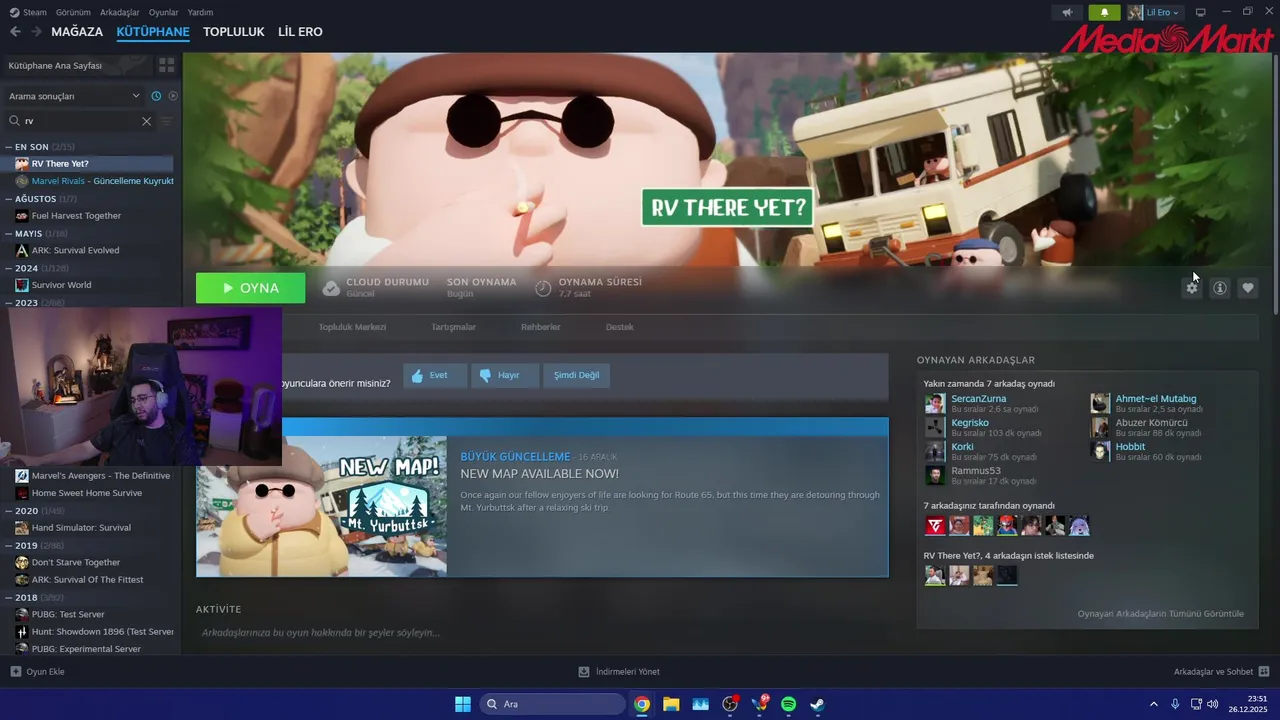Open İndirmeleri Yönet downloads manager
The width and height of the screenshot is (1280, 720).
tap(619, 672)
